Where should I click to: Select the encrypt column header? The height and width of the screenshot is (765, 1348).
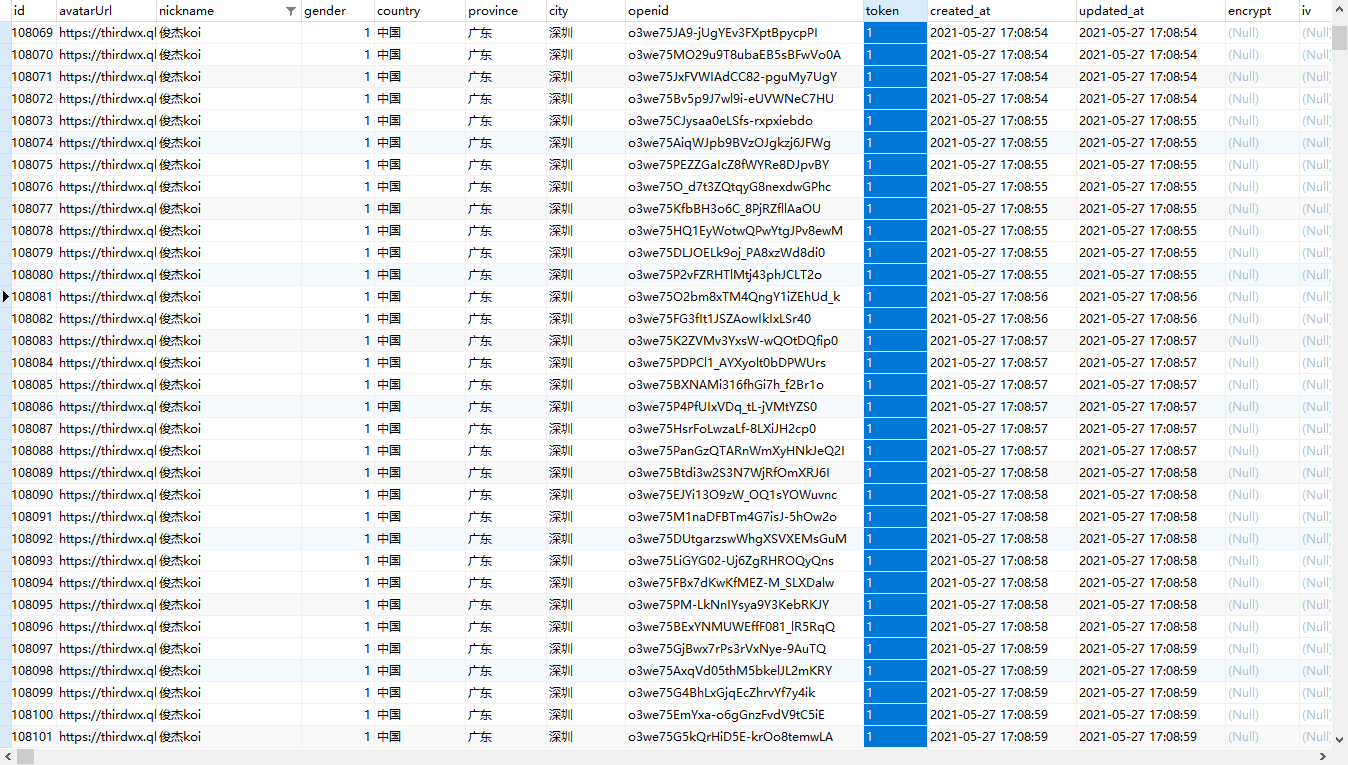click(1262, 11)
